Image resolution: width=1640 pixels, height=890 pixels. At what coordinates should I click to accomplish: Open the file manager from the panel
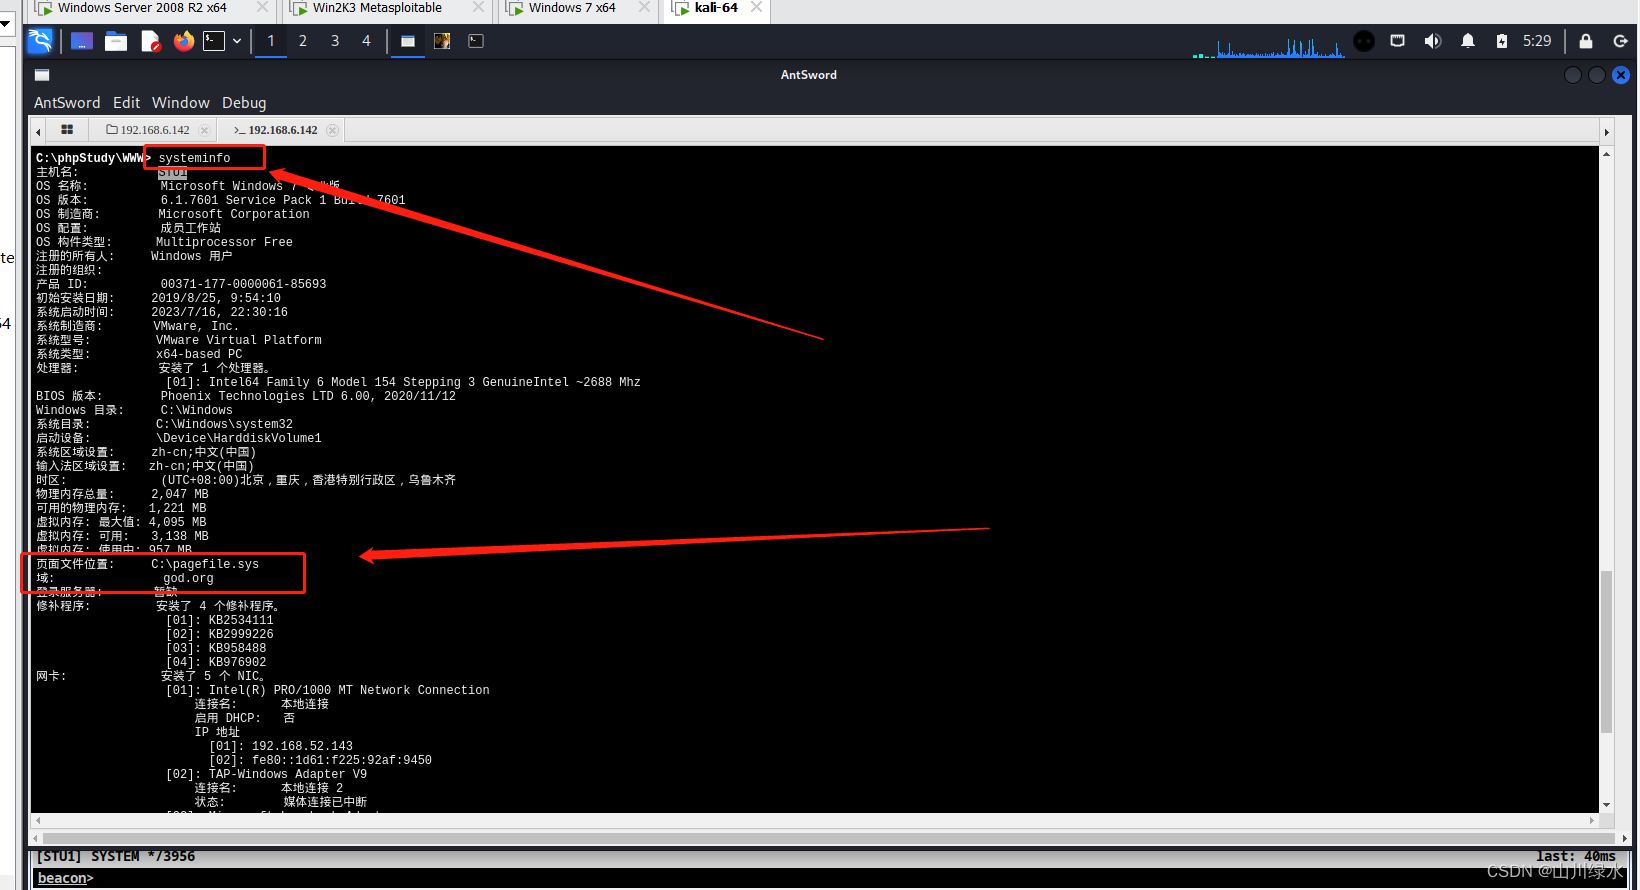(x=116, y=41)
